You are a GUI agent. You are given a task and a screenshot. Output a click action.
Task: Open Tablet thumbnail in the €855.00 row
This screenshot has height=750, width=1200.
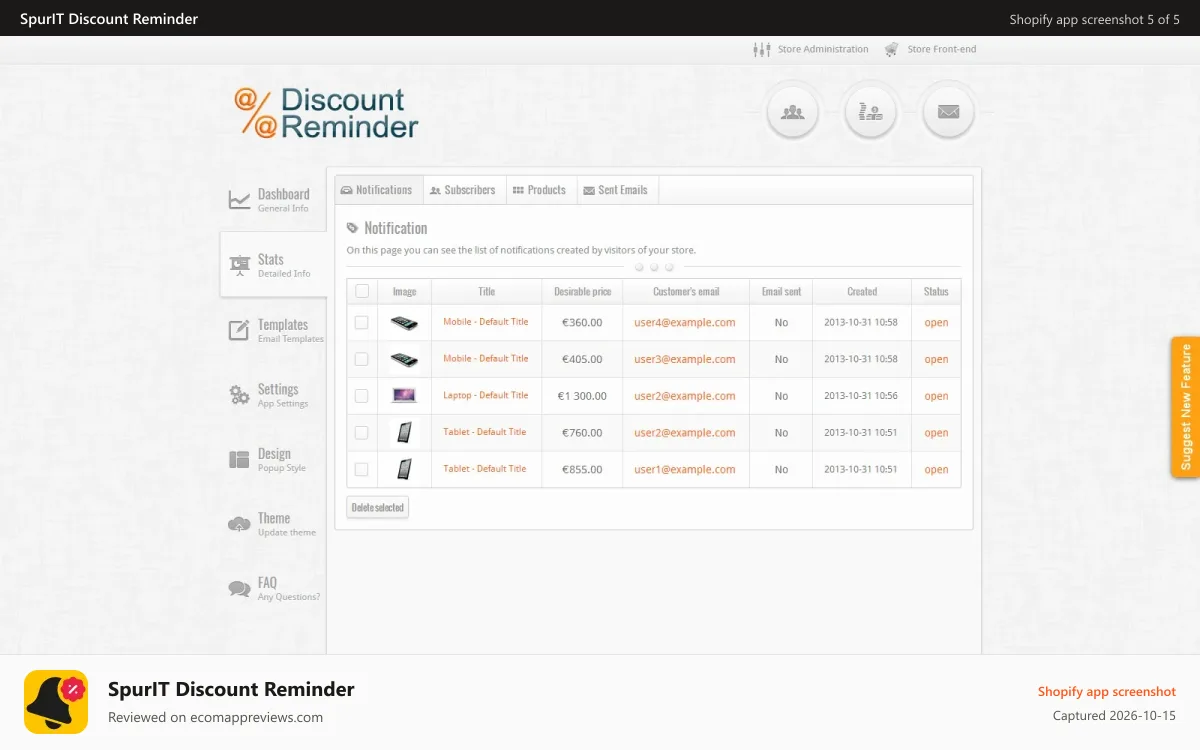click(x=404, y=469)
